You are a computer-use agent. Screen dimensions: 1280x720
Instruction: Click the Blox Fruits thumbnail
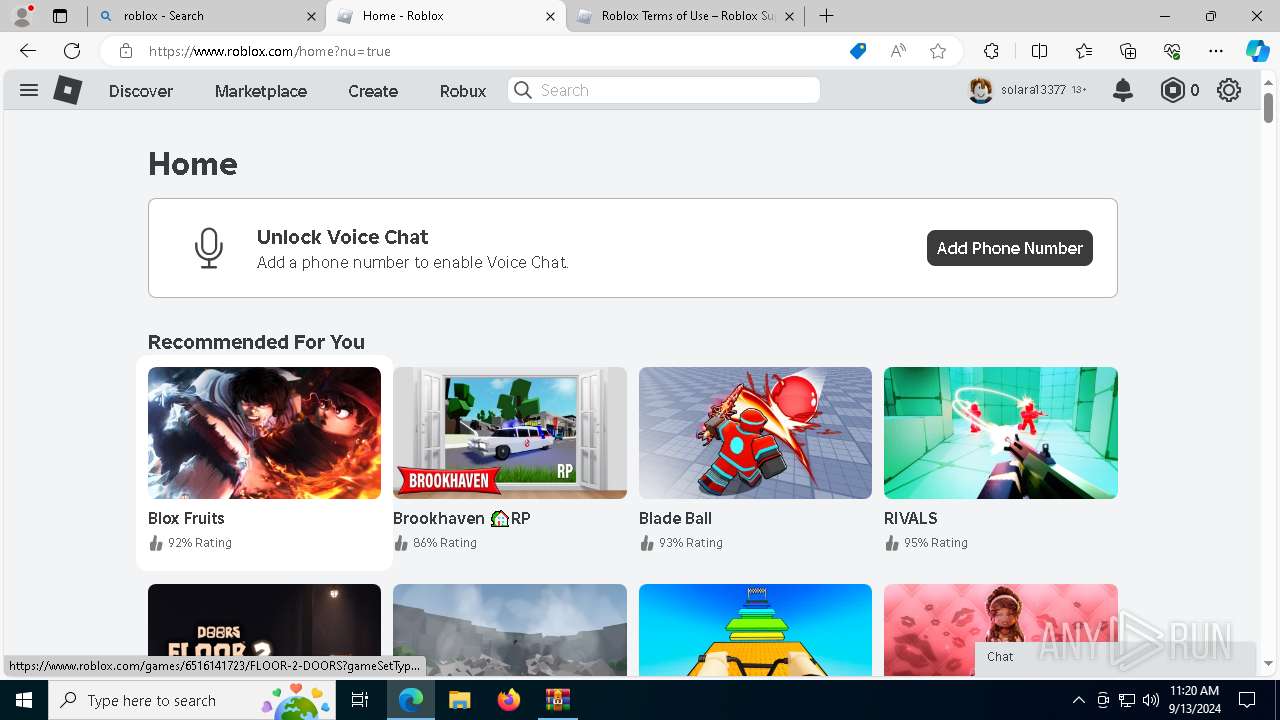pyautogui.click(x=264, y=433)
